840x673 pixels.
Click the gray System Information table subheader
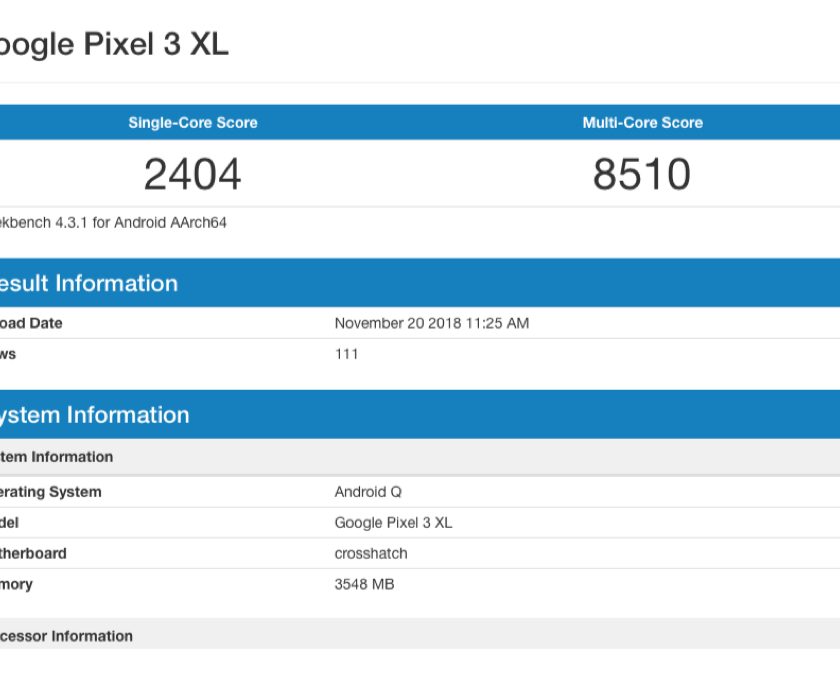(x=56, y=457)
